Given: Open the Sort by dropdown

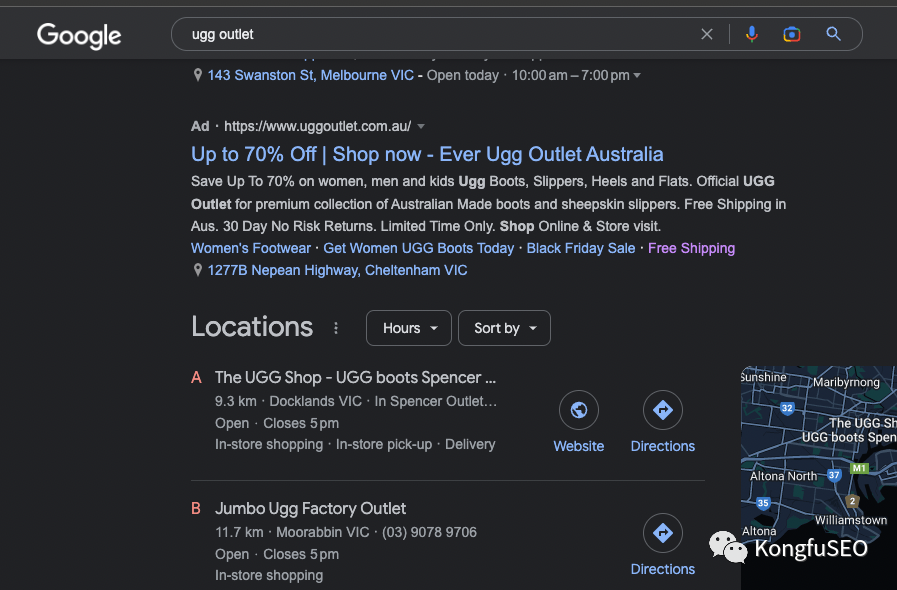Looking at the screenshot, I should (x=504, y=328).
